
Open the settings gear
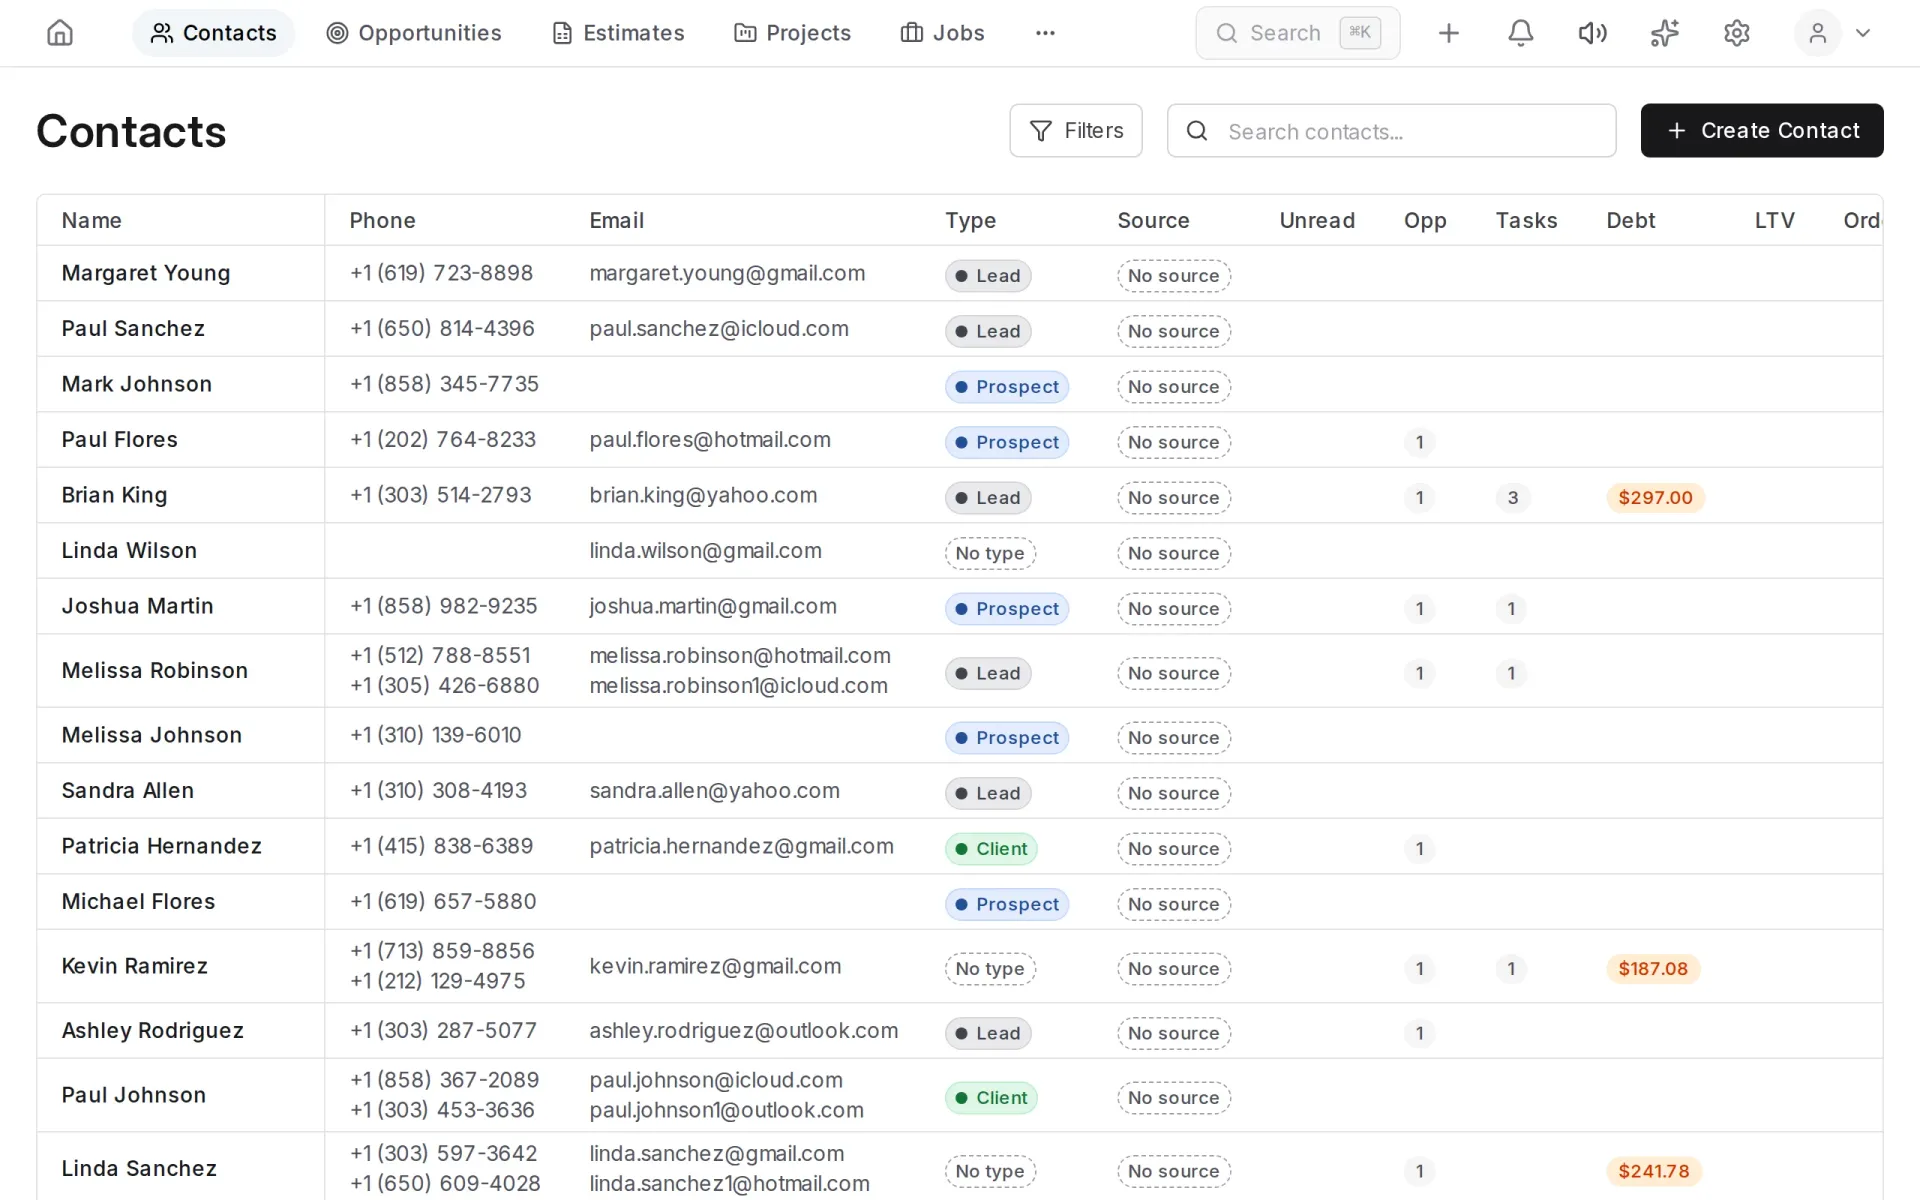click(1736, 33)
